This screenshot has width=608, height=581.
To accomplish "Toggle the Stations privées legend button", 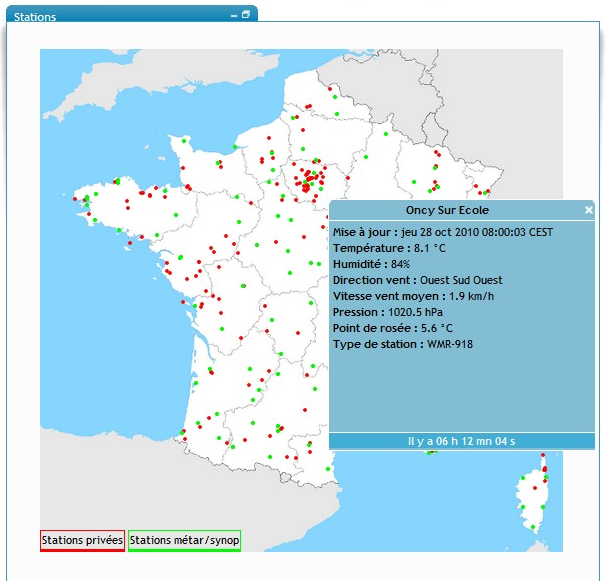I will pos(82,540).
